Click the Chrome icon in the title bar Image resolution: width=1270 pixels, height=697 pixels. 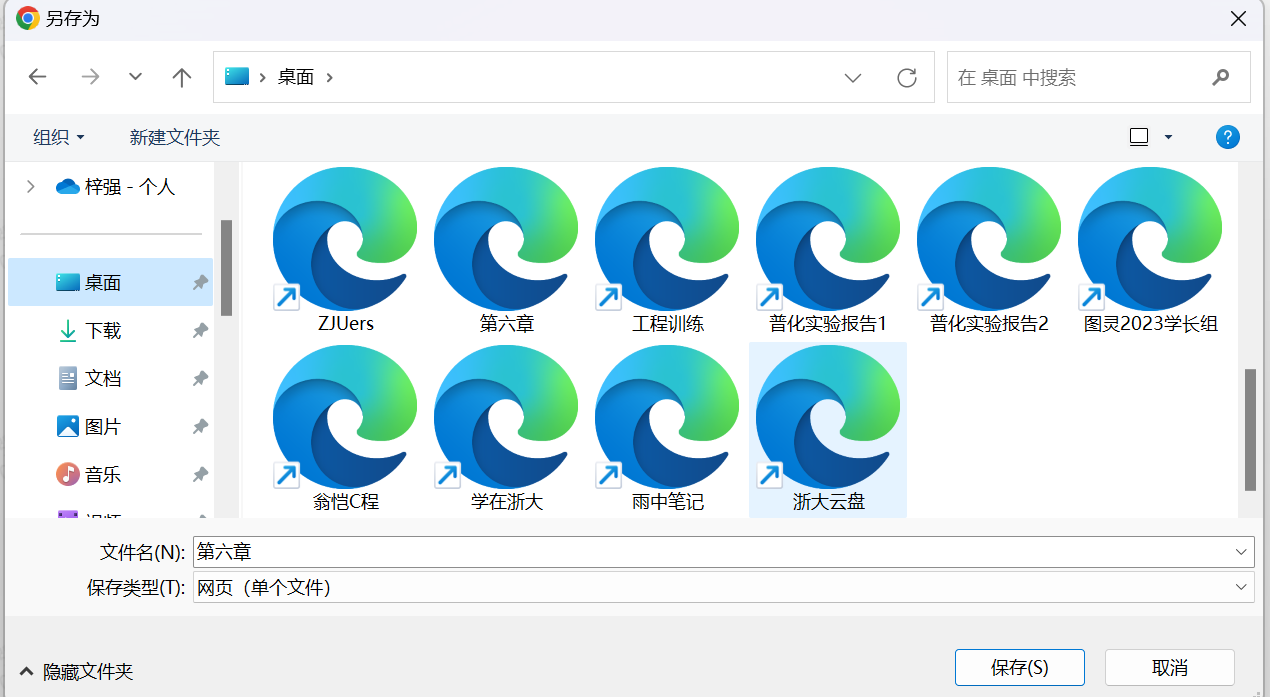pyautogui.click(x=28, y=18)
